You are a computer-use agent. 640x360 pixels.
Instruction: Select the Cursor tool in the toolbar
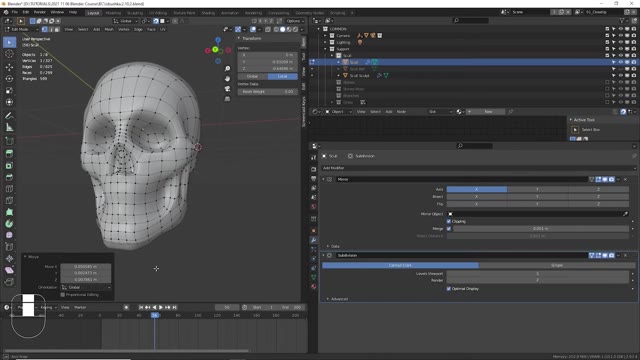pos(9,54)
